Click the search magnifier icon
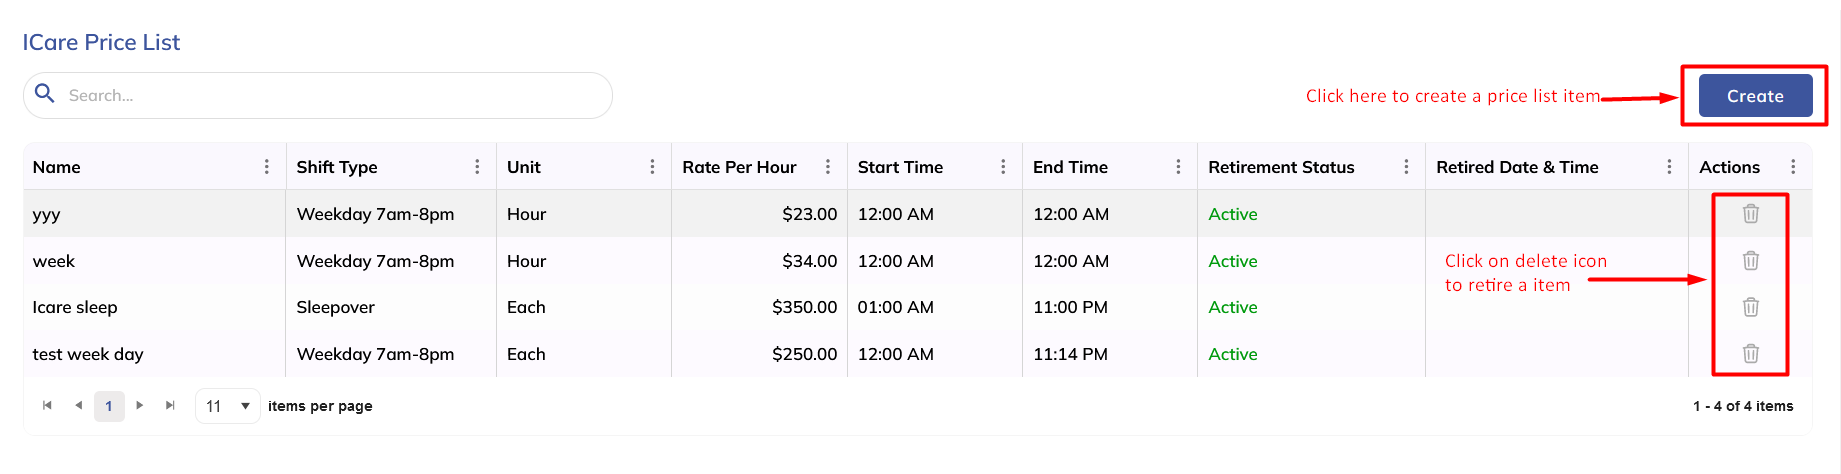This screenshot has height=474, width=1841. tap(45, 94)
